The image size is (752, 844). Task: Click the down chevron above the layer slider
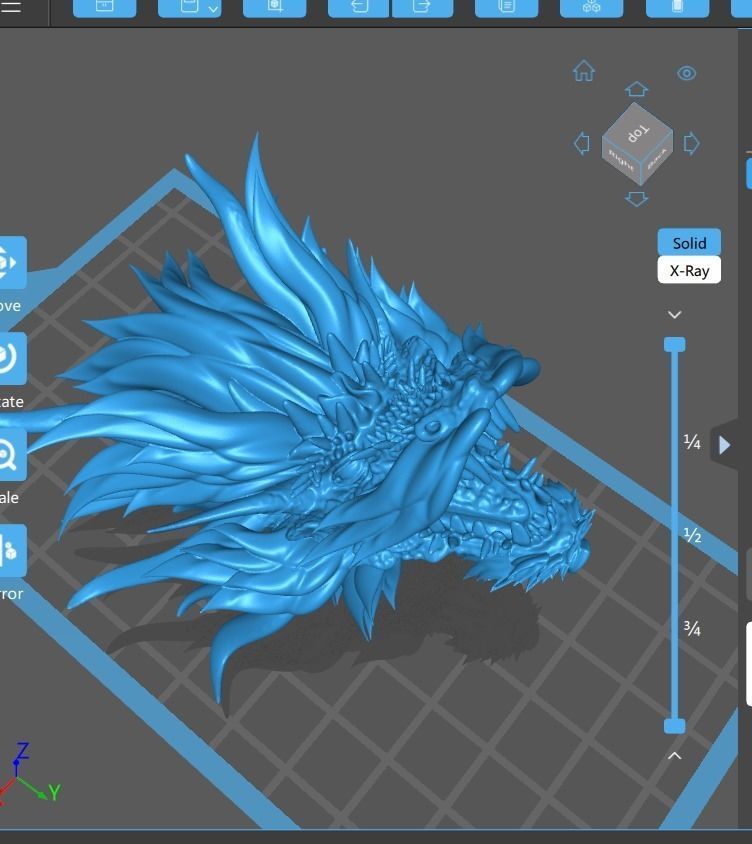(x=674, y=314)
